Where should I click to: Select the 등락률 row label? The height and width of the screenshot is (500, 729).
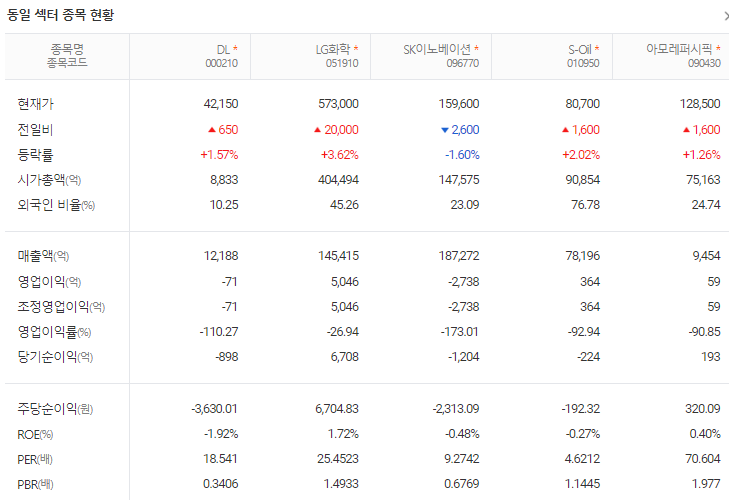[35, 154]
